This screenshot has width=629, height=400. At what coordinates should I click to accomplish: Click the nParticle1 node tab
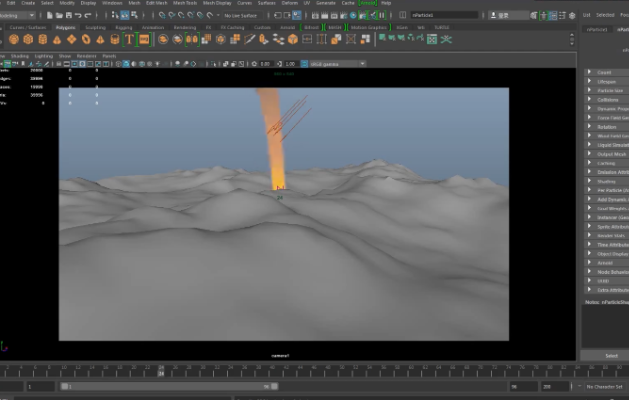[x=597, y=29]
